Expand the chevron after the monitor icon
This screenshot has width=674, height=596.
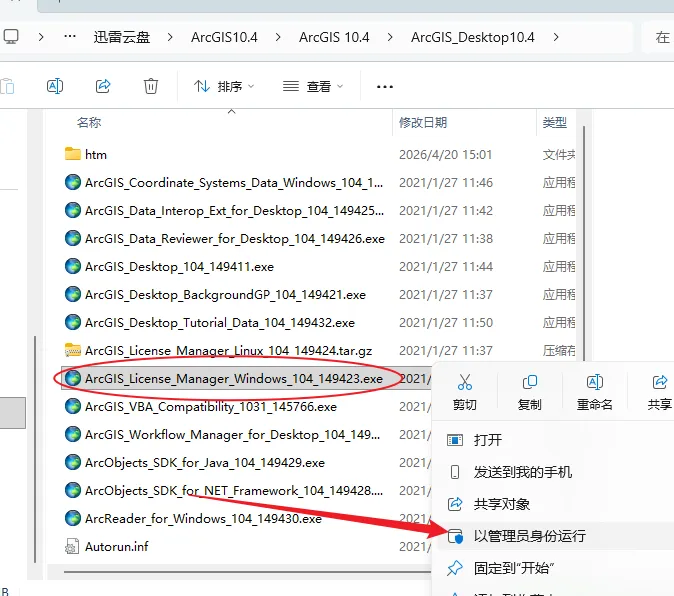pos(41,37)
